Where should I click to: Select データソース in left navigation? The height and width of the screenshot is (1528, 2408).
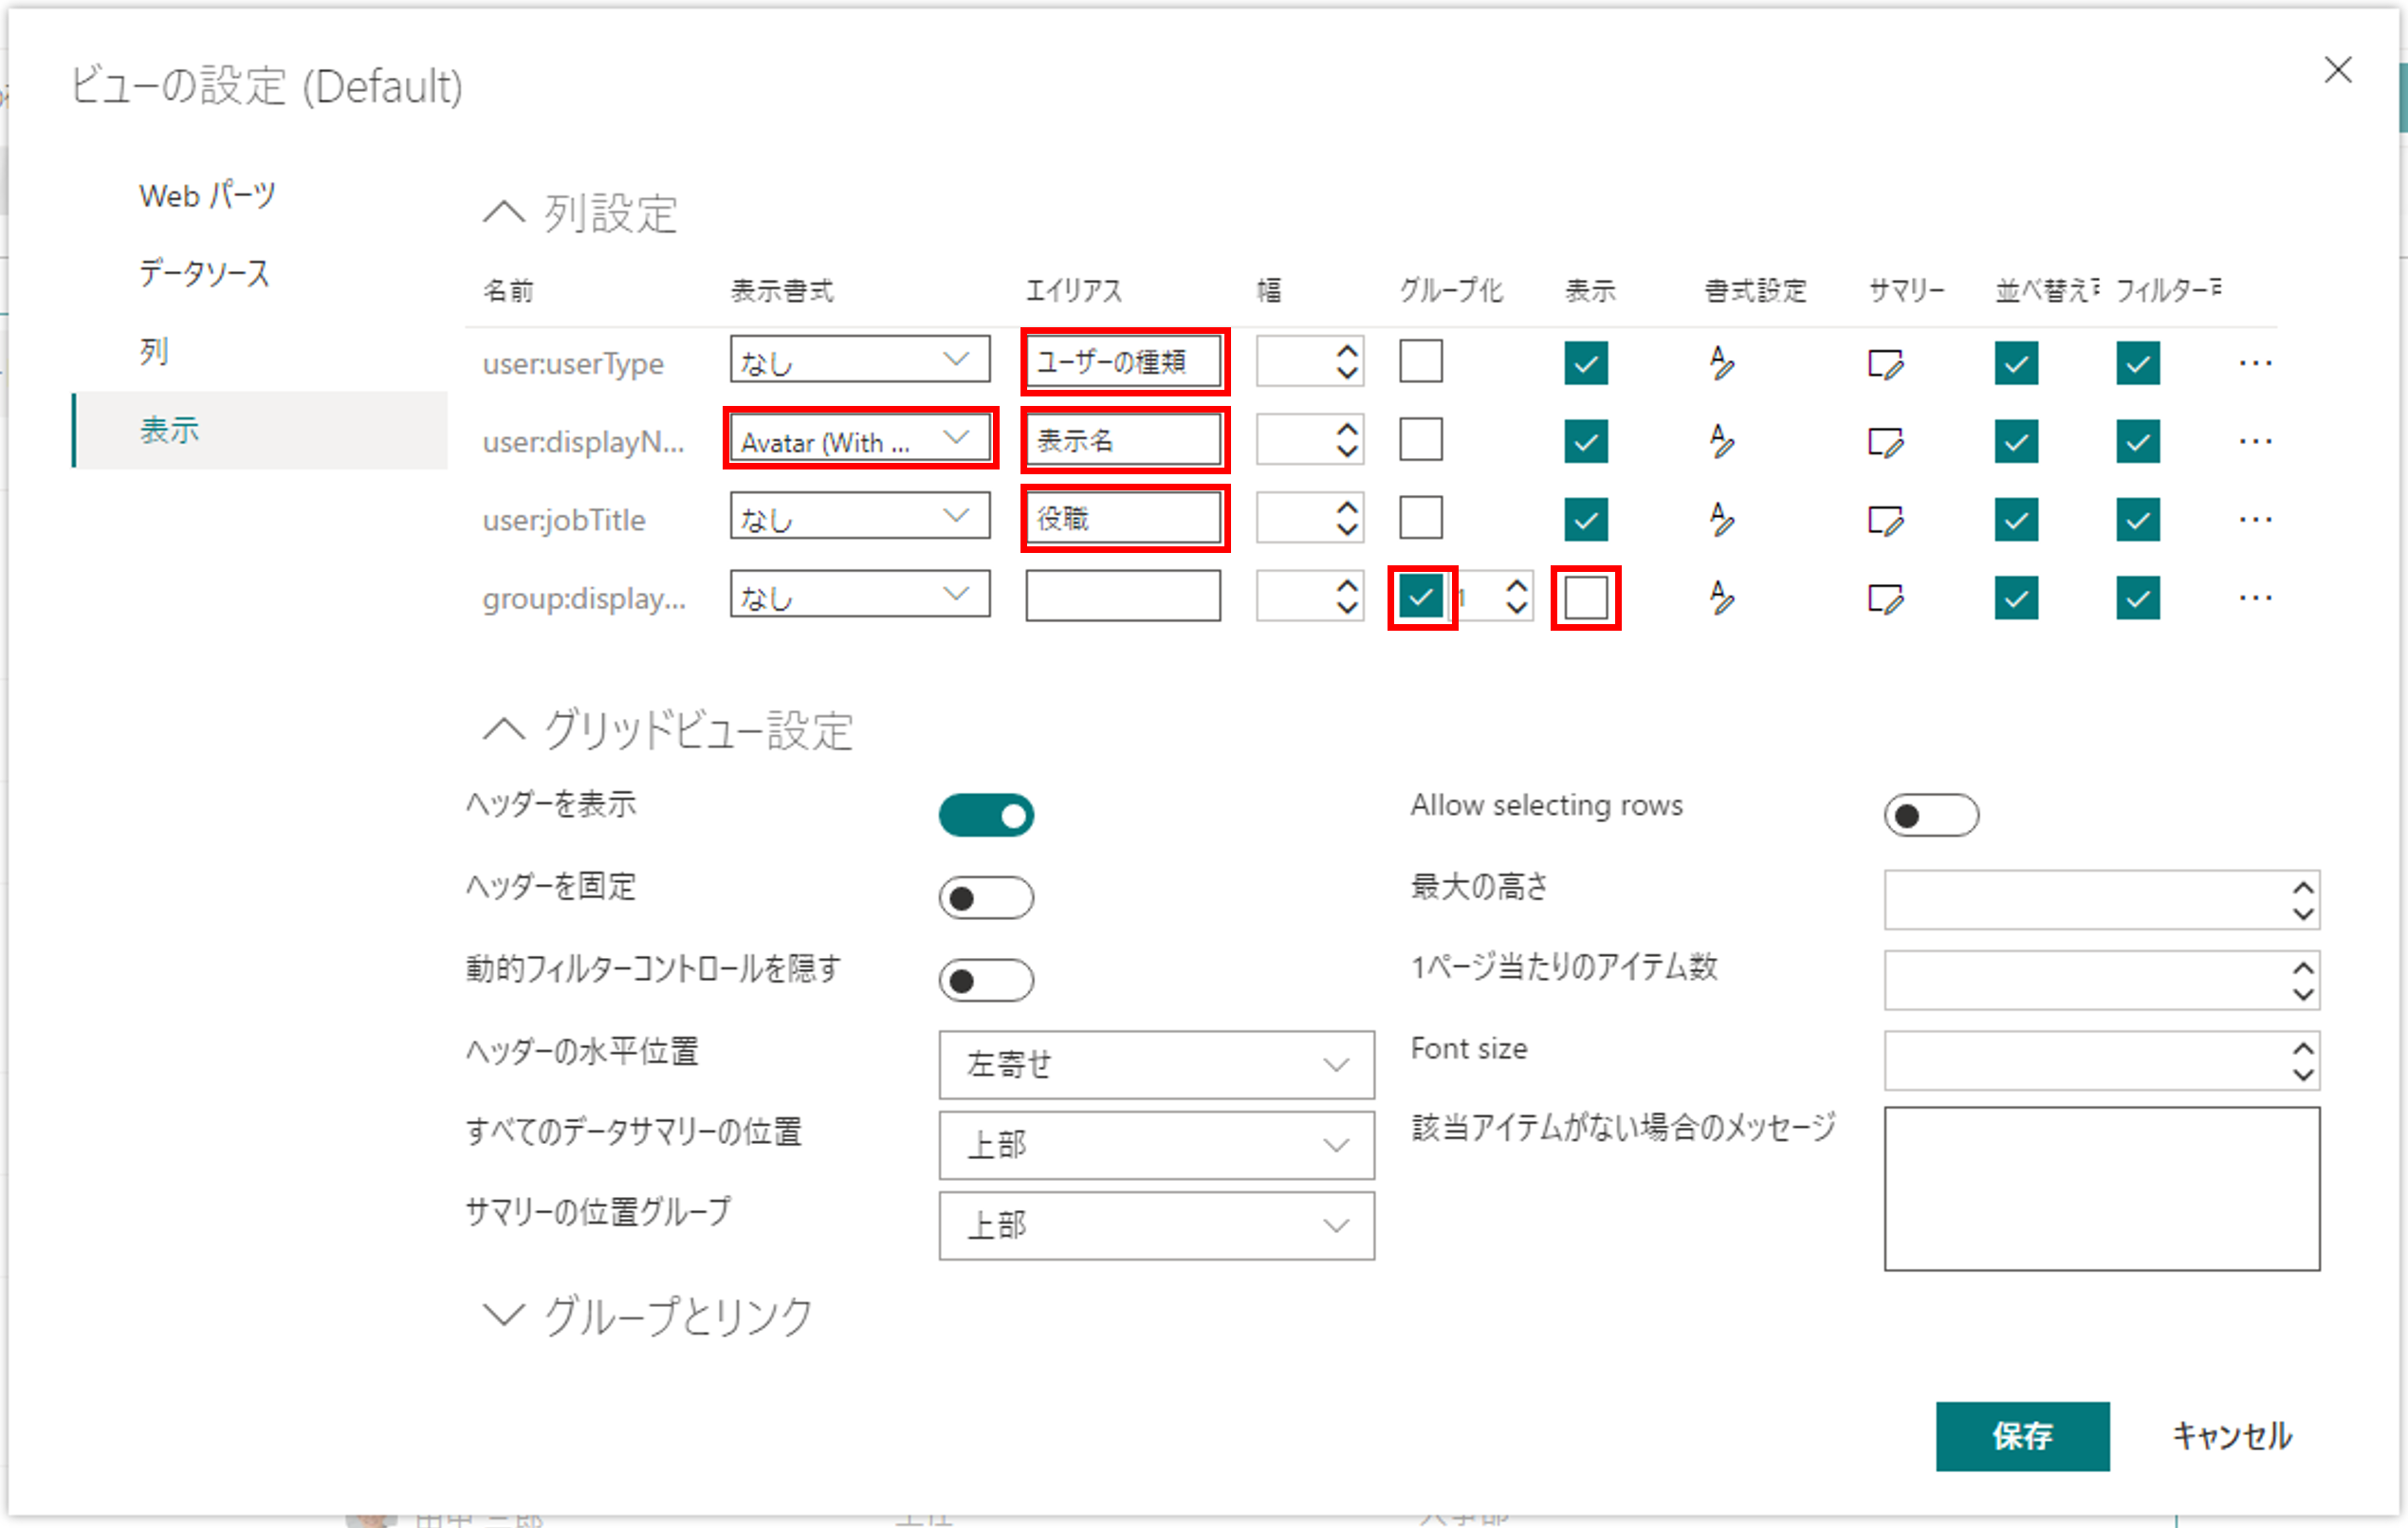pyautogui.click(x=204, y=273)
